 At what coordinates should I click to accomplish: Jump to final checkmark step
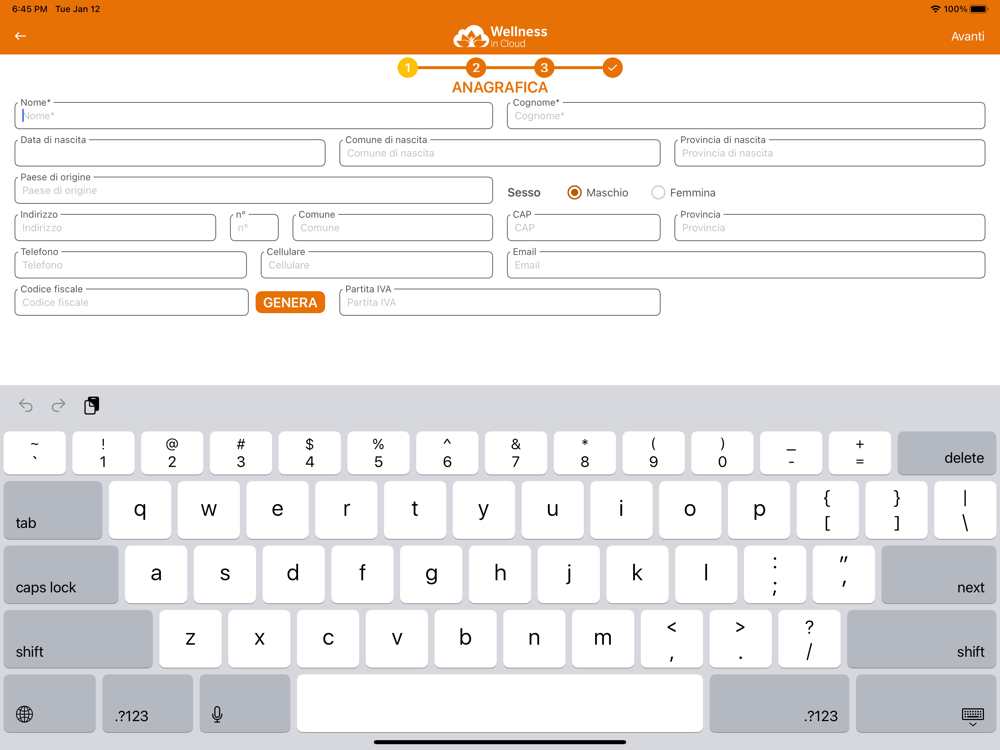[x=612, y=68]
